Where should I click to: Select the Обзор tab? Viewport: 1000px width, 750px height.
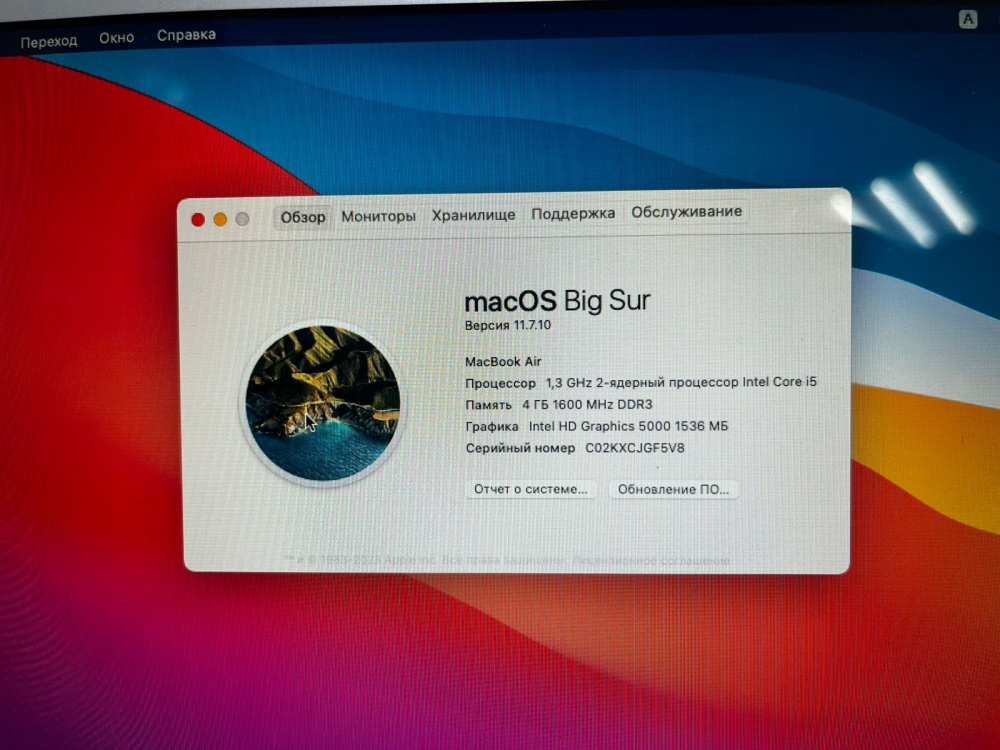point(303,217)
